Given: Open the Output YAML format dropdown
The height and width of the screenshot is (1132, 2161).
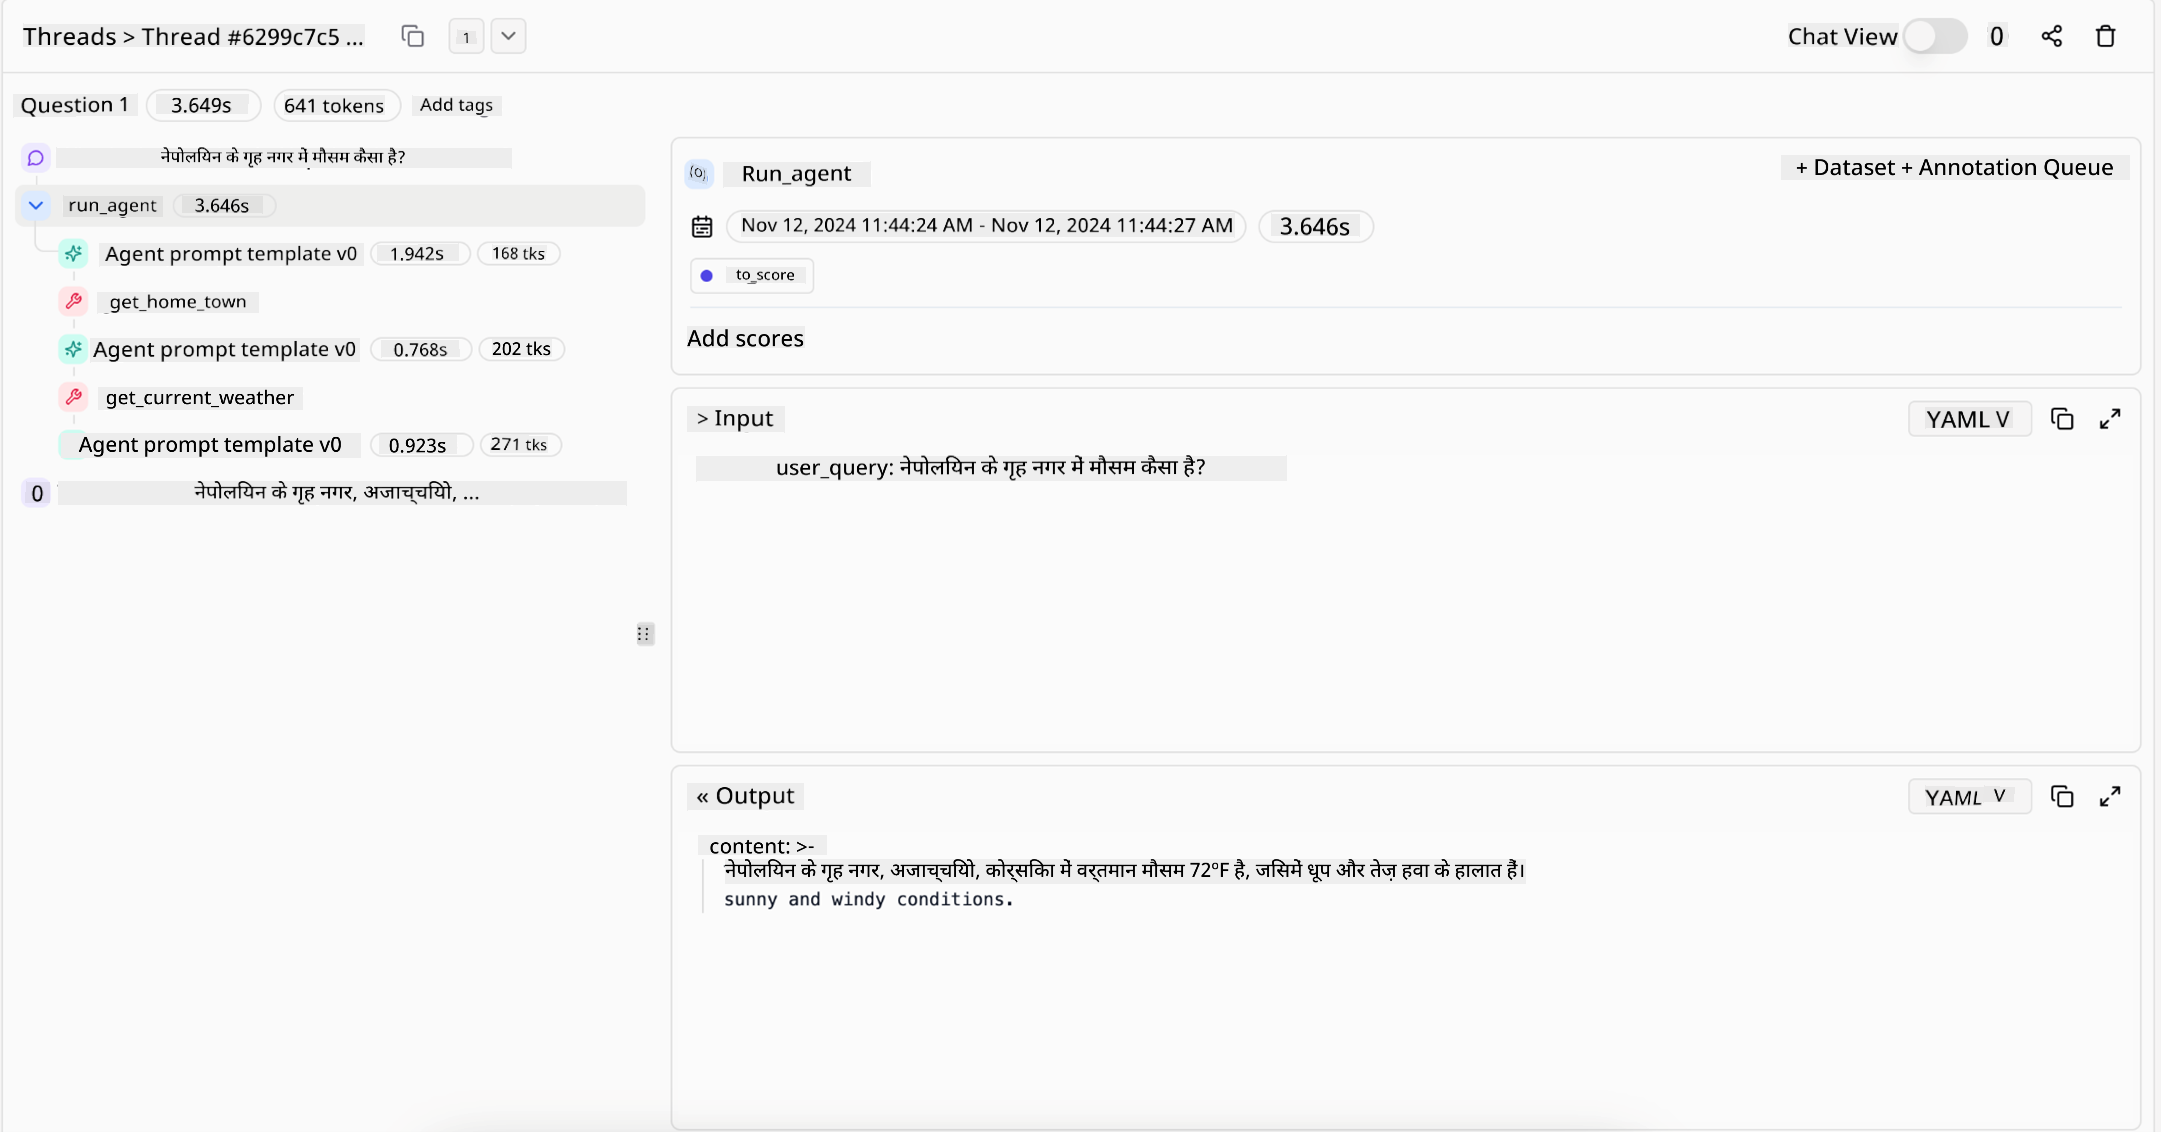Looking at the screenshot, I should pos(1969,797).
